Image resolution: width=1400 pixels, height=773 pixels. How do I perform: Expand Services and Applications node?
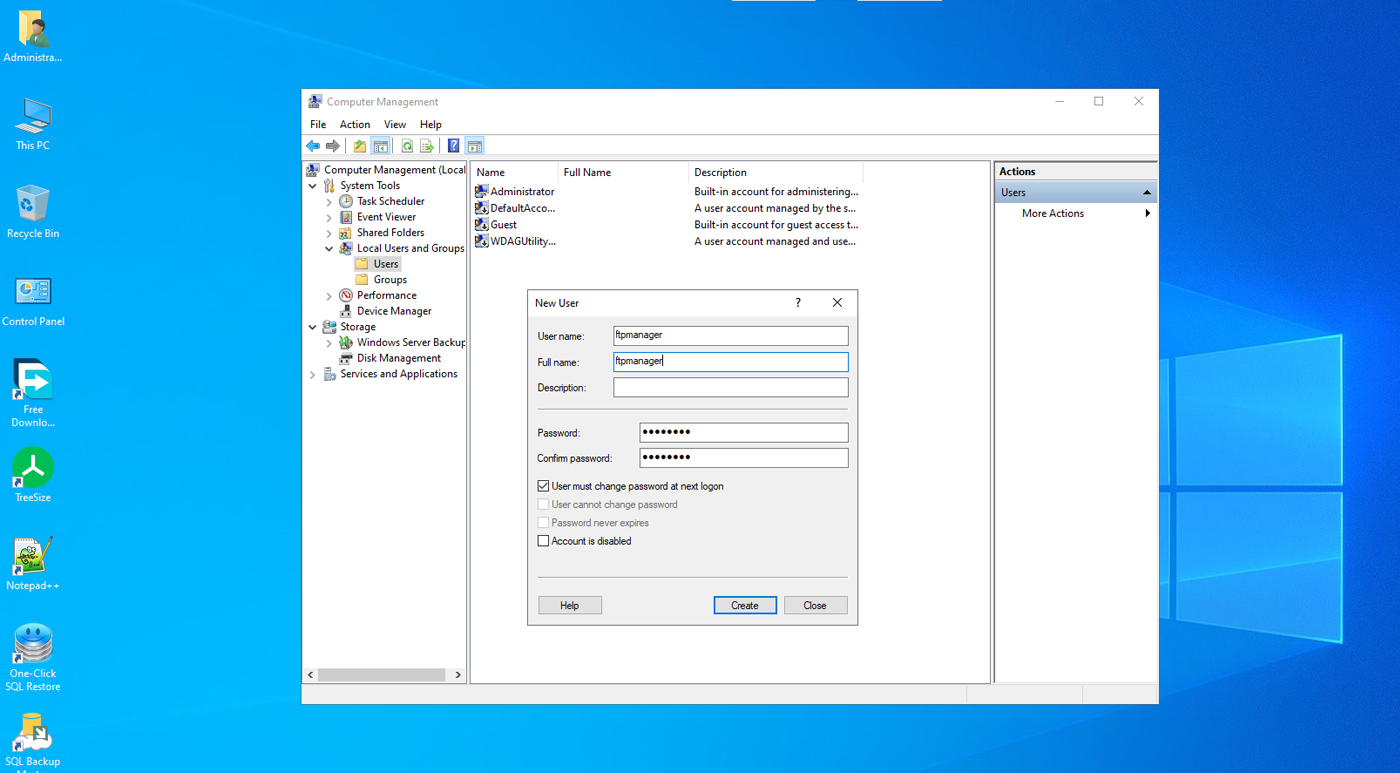(x=313, y=375)
